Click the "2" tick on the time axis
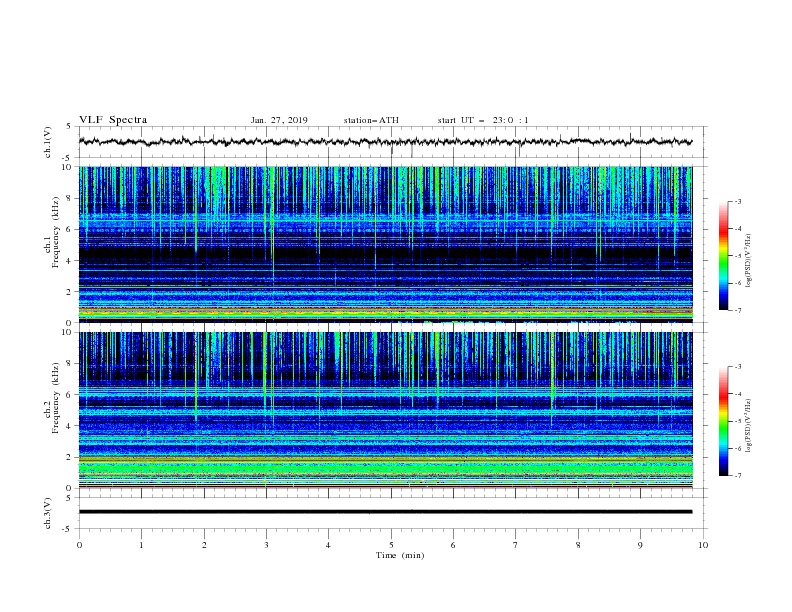792x612 pixels. pyautogui.click(x=204, y=545)
